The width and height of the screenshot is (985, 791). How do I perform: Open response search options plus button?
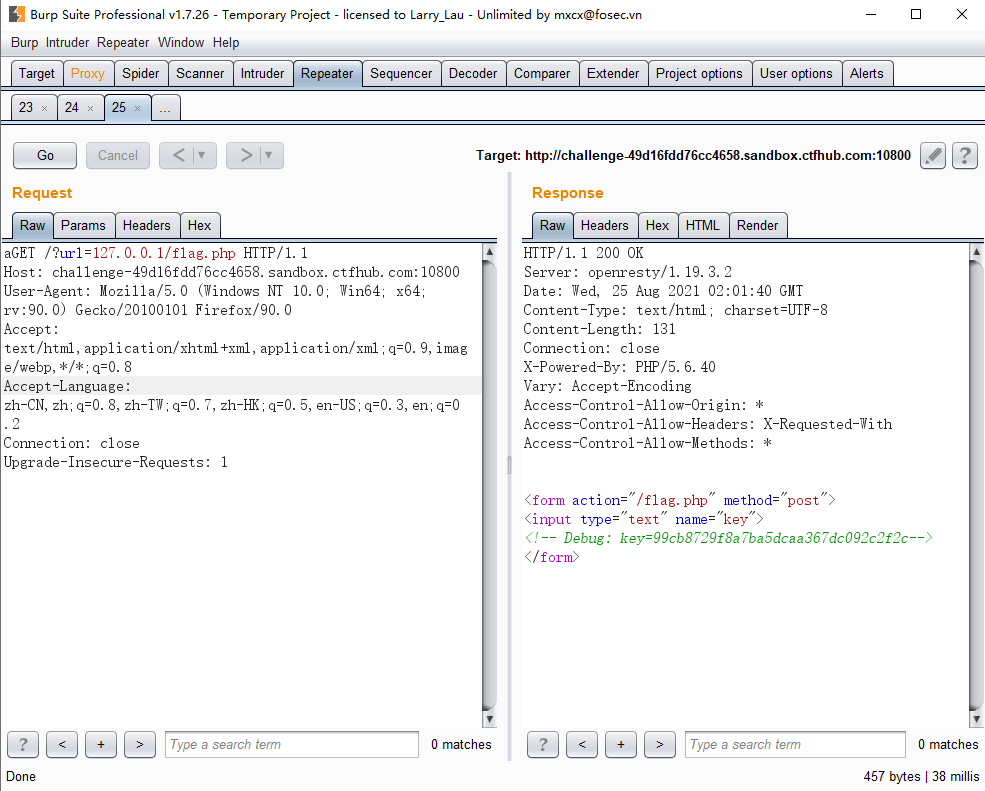tap(621, 745)
